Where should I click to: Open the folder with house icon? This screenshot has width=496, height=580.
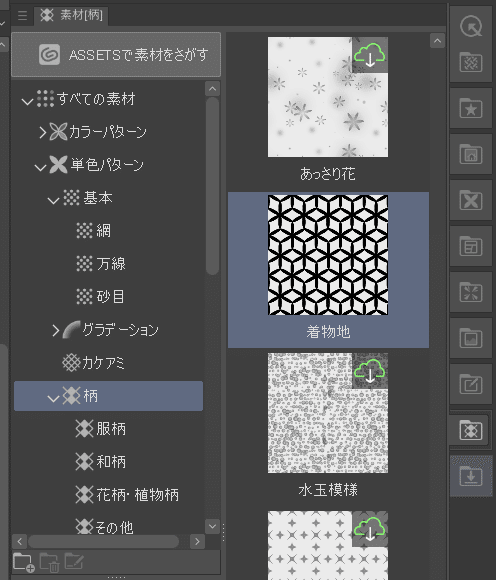471,154
